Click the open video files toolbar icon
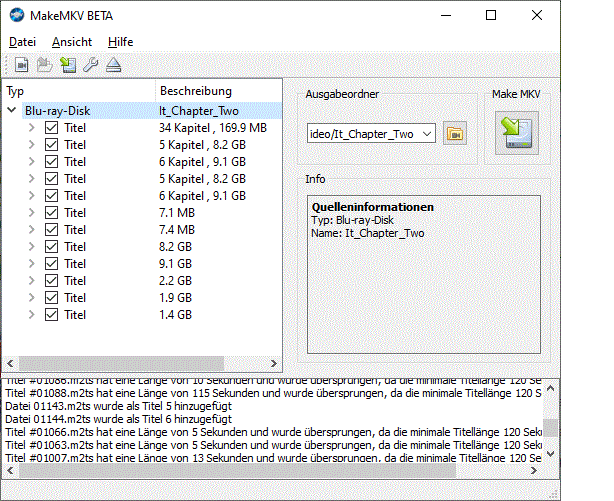Screen dimensions: 614x501 pos(22,66)
